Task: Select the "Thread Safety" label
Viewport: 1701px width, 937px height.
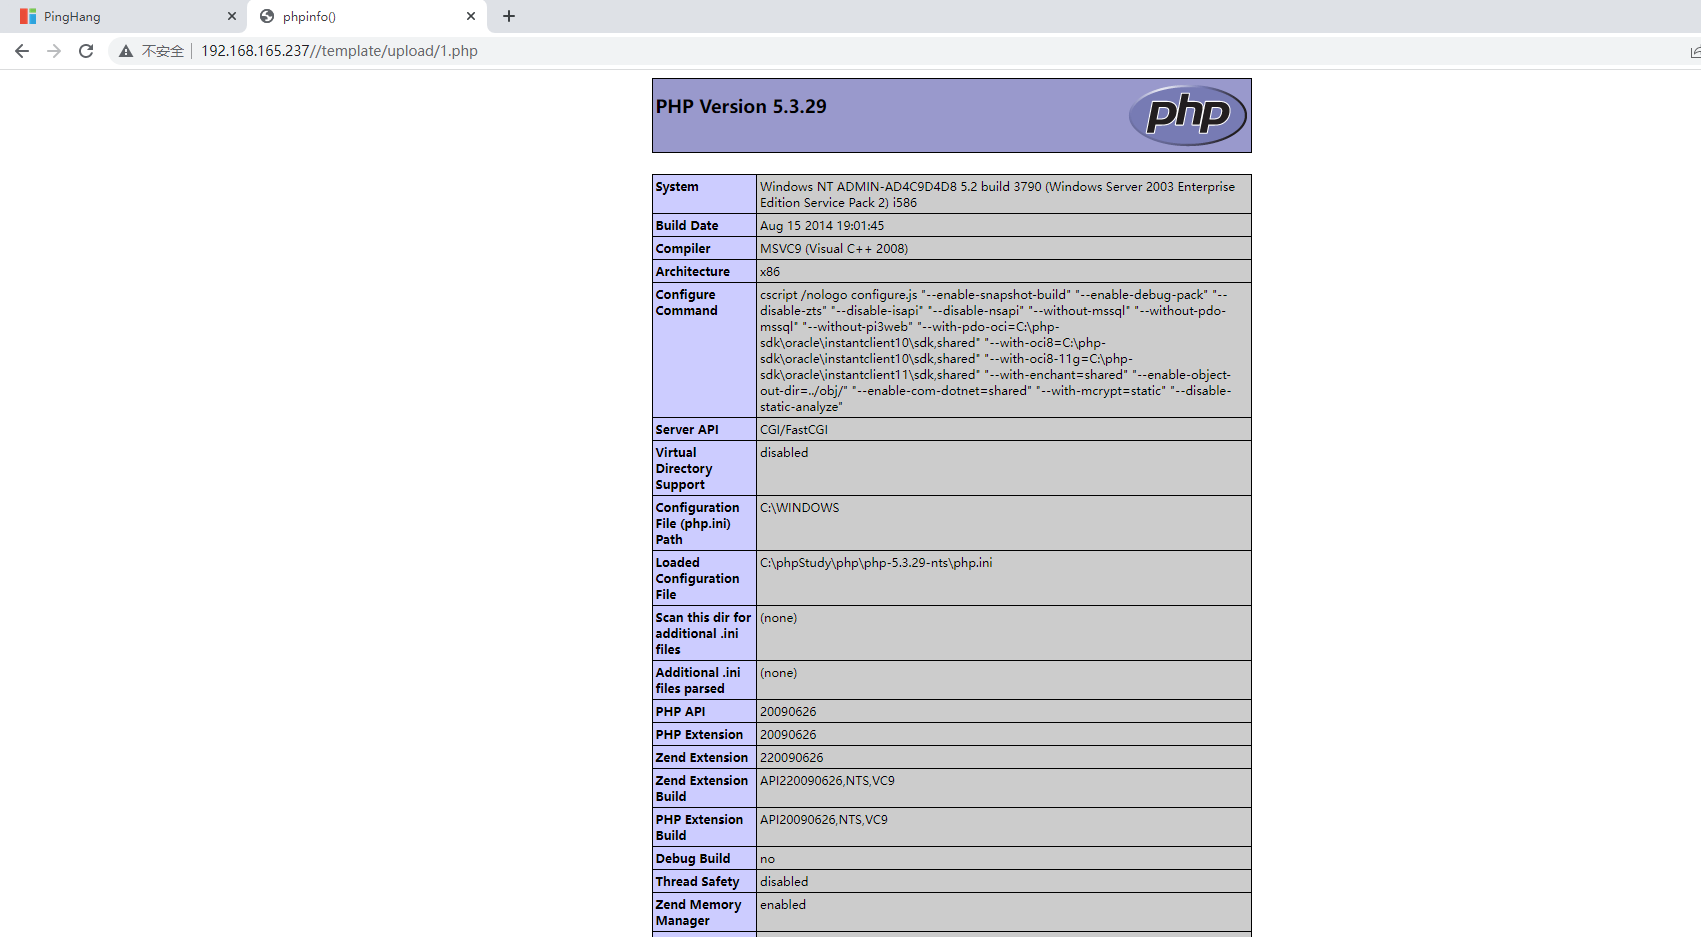Action: [698, 882]
